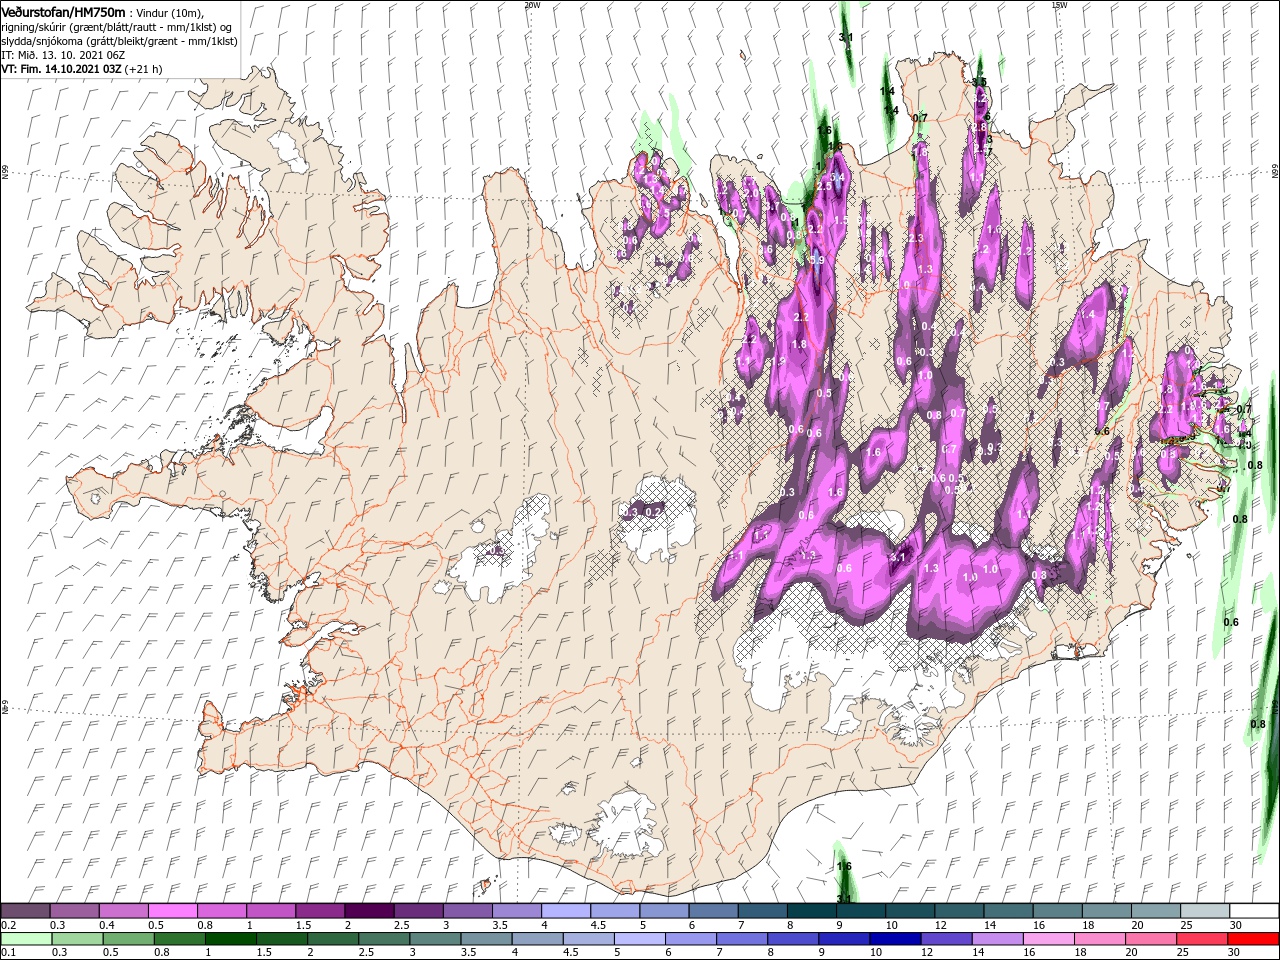Click the '30' label on the snow scale
This screenshot has height=960, width=1280.
pyautogui.click(x=1235, y=925)
